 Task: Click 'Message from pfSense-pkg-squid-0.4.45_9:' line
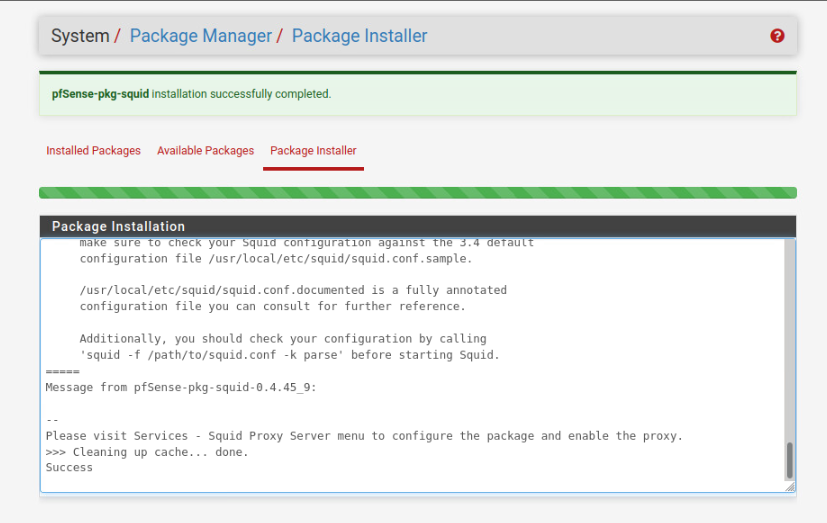tap(181, 388)
